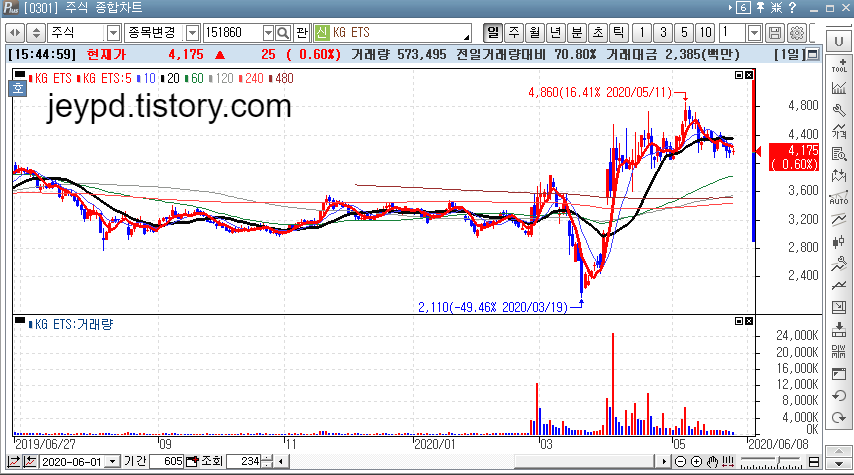Click the scrollbar left arrow
This screenshot has width=854, height=475.
(x=281, y=462)
